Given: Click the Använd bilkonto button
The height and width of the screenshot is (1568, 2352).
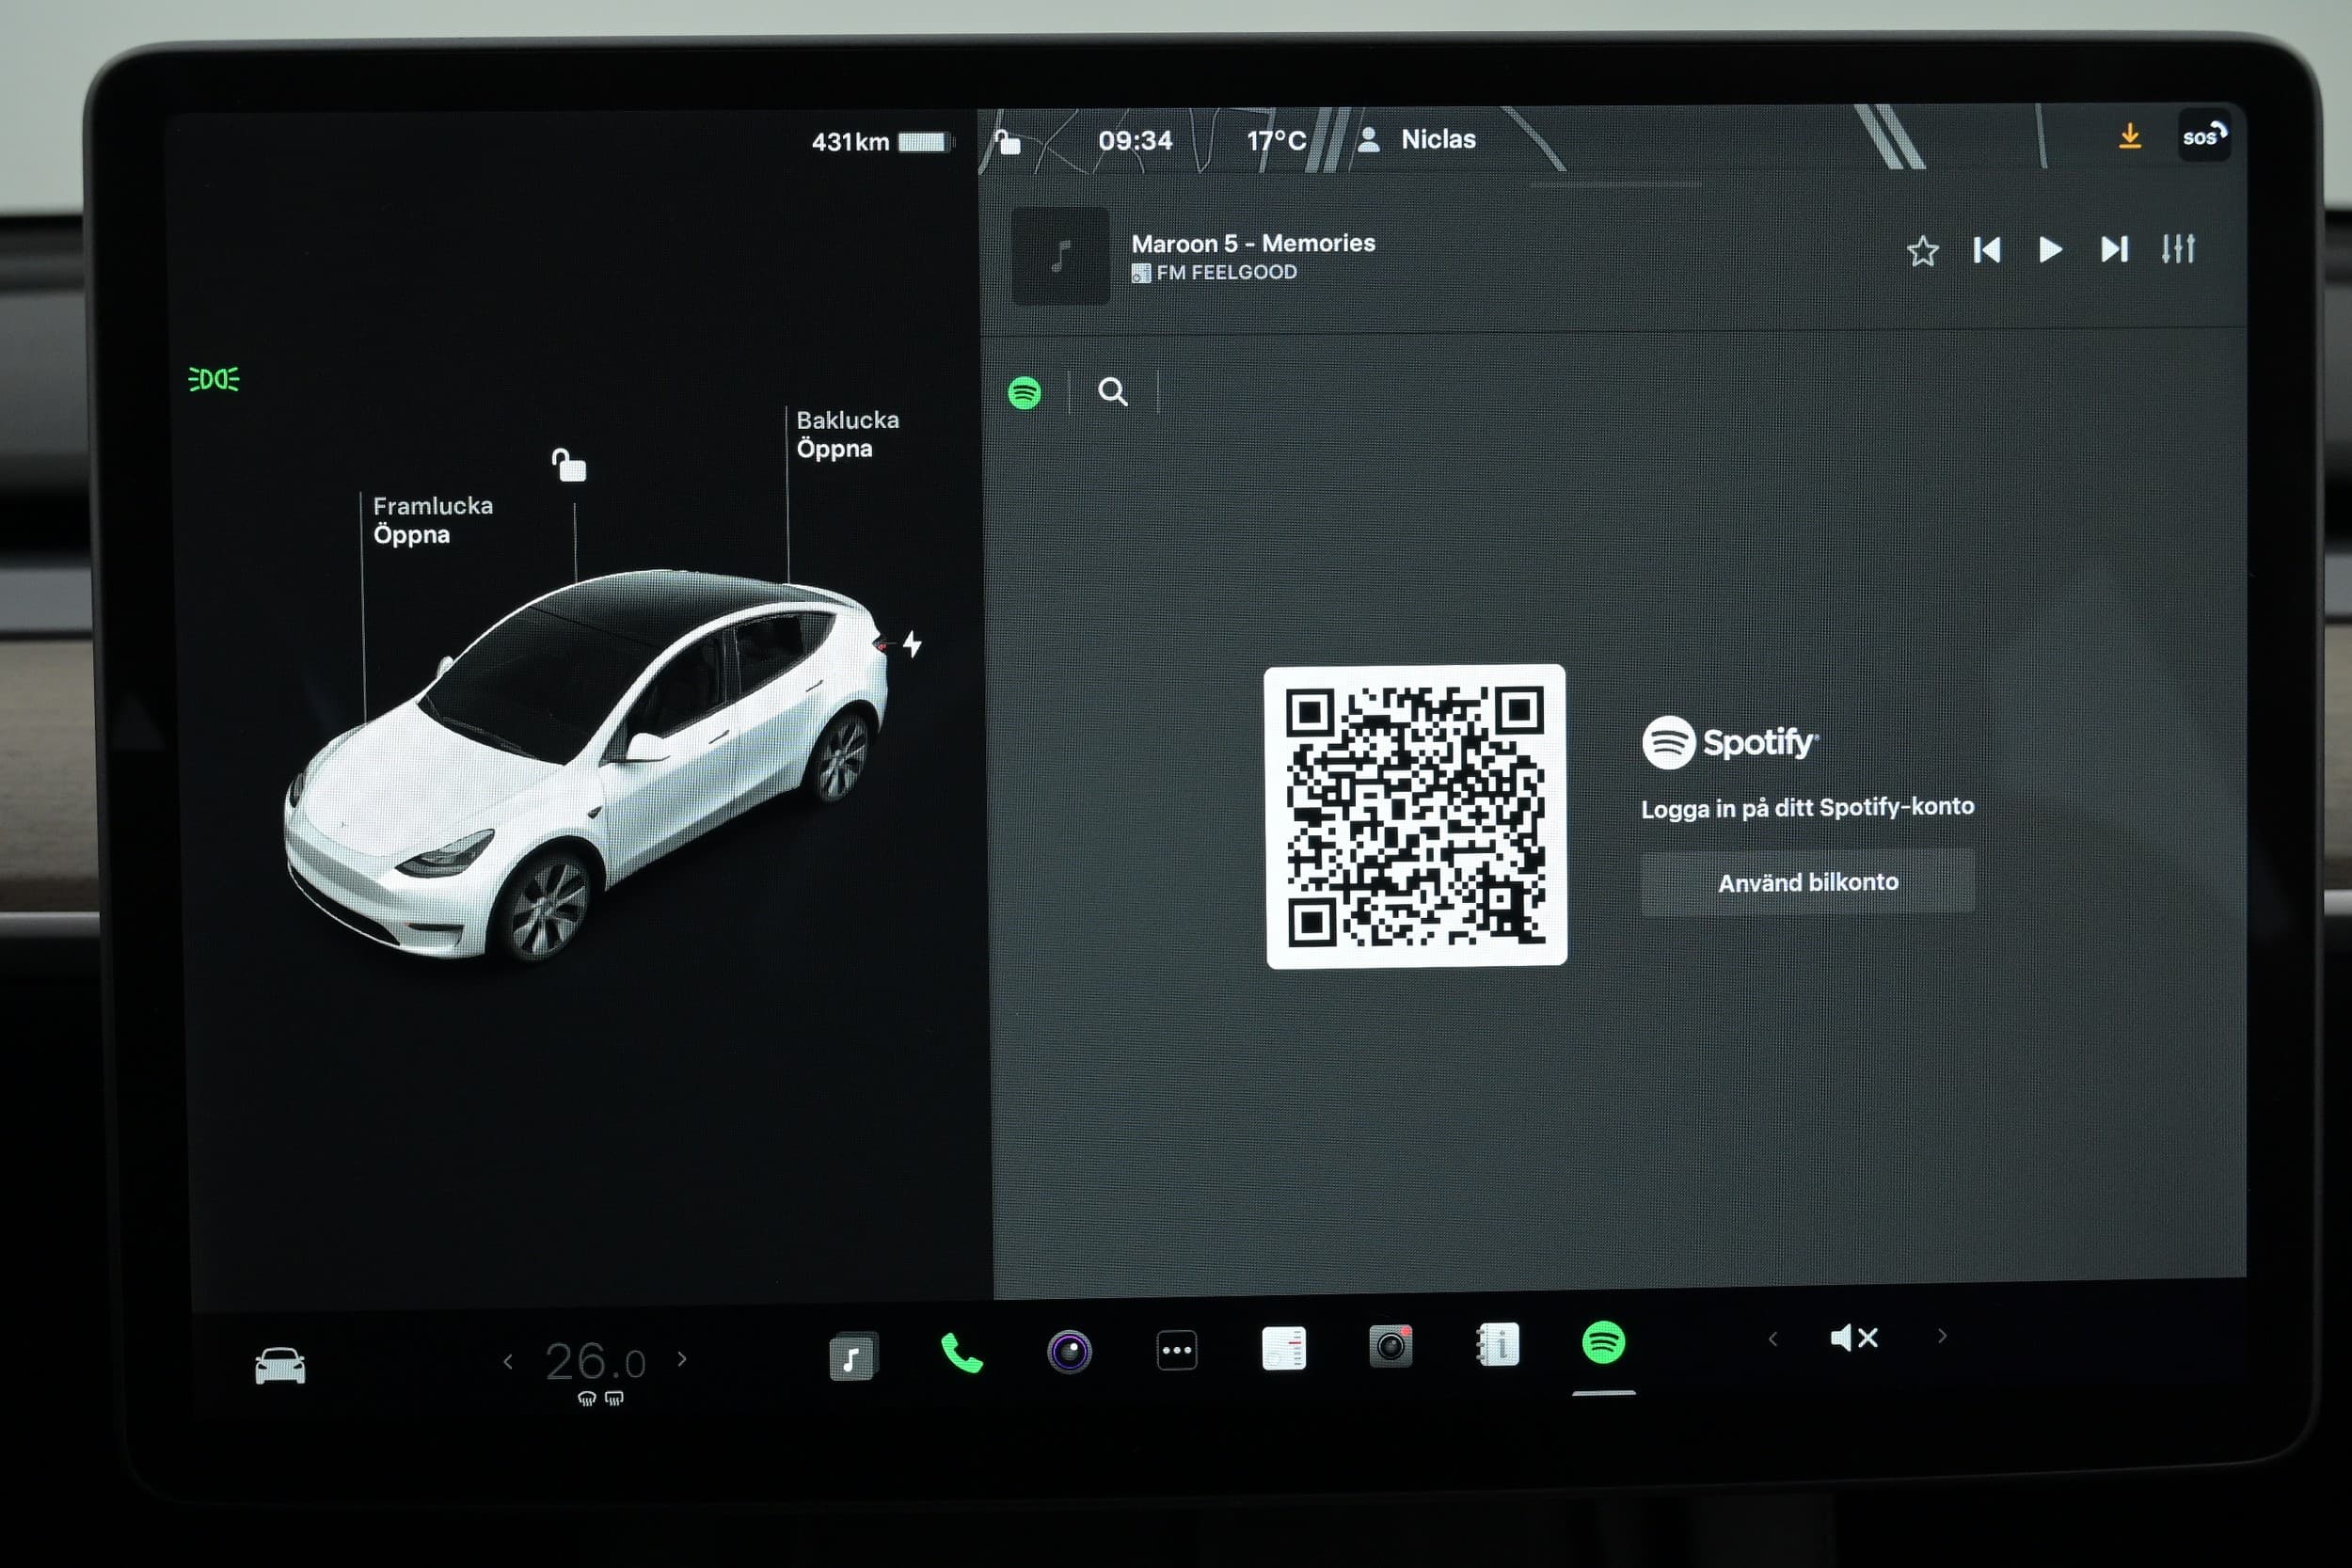Looking at the screenshot, I should click(1807, 882).
